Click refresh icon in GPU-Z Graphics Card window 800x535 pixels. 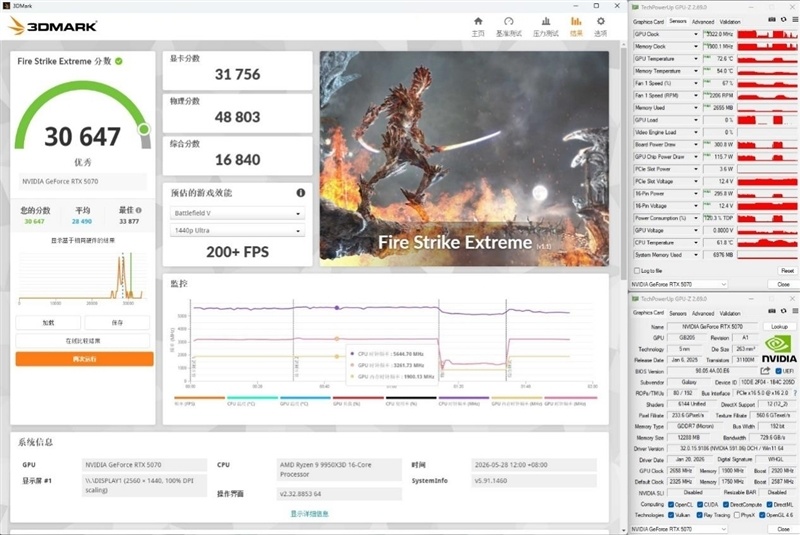(x=784, y=311)
